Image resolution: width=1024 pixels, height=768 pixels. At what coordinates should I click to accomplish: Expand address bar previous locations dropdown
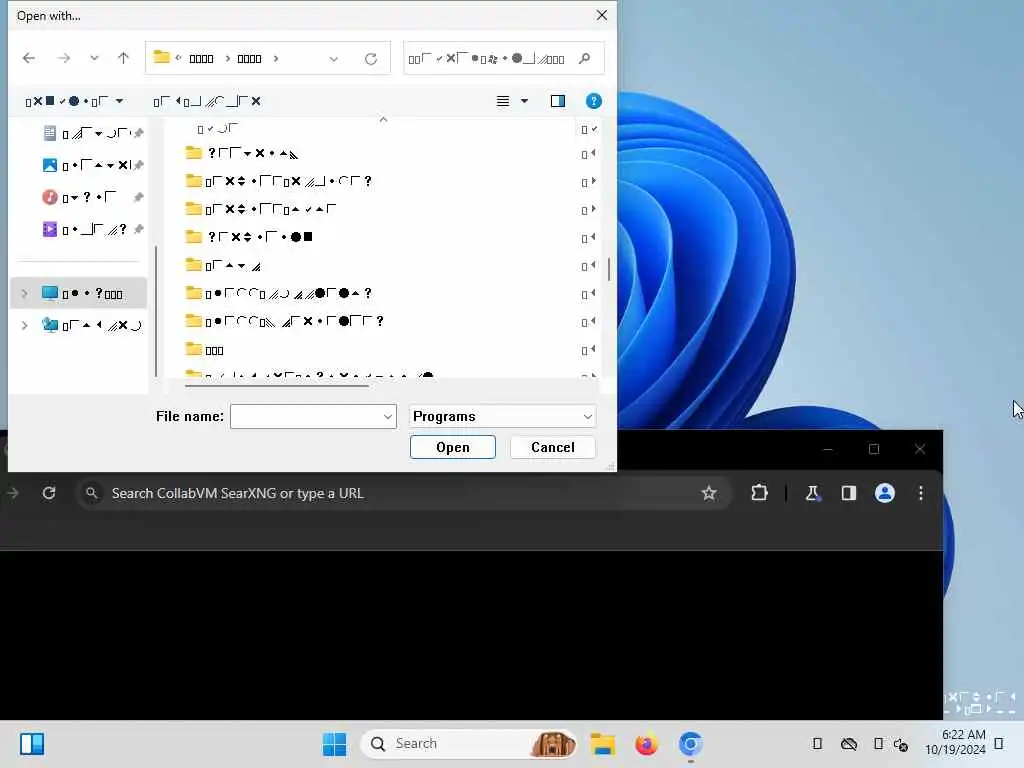[334, 59]
